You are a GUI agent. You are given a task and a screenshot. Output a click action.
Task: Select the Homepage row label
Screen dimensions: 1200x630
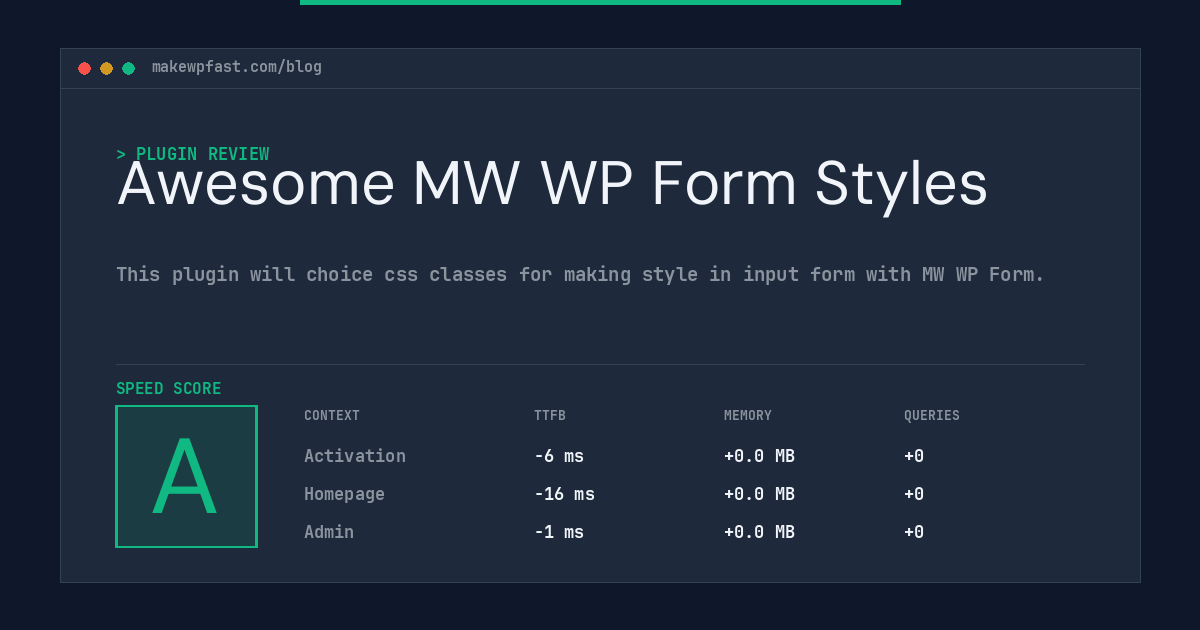click(x=344, y=494)
